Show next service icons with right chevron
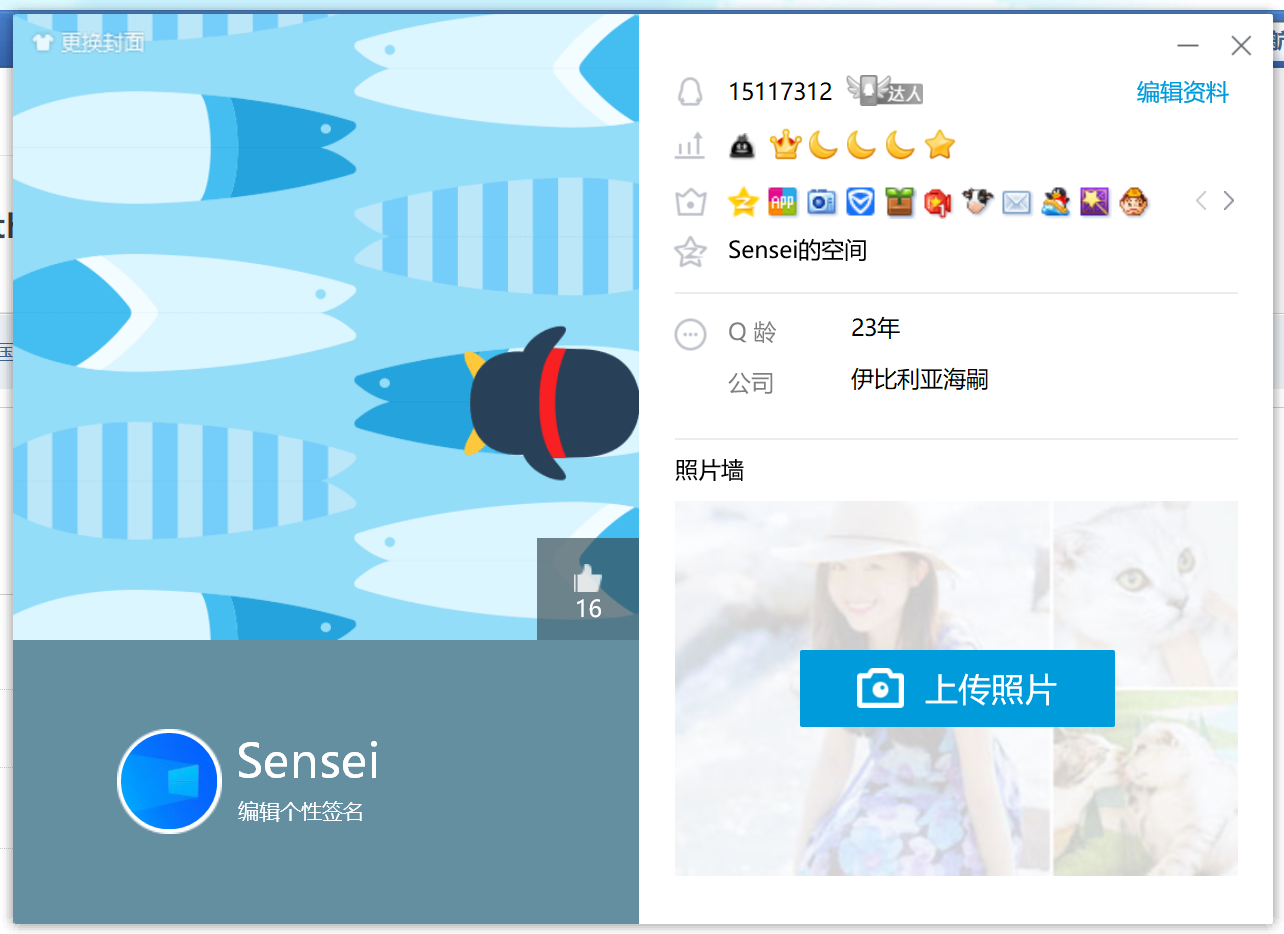 click(x=1229, y=201)
